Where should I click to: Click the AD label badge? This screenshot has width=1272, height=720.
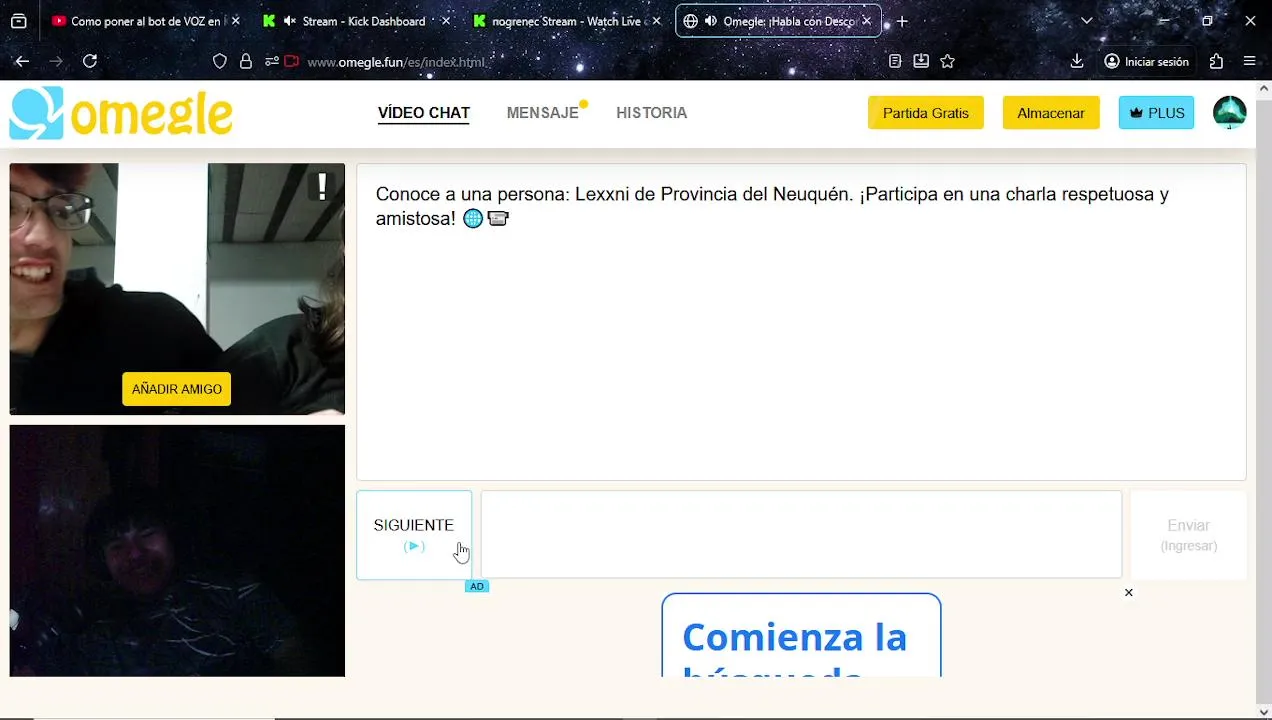click(477, 586)
